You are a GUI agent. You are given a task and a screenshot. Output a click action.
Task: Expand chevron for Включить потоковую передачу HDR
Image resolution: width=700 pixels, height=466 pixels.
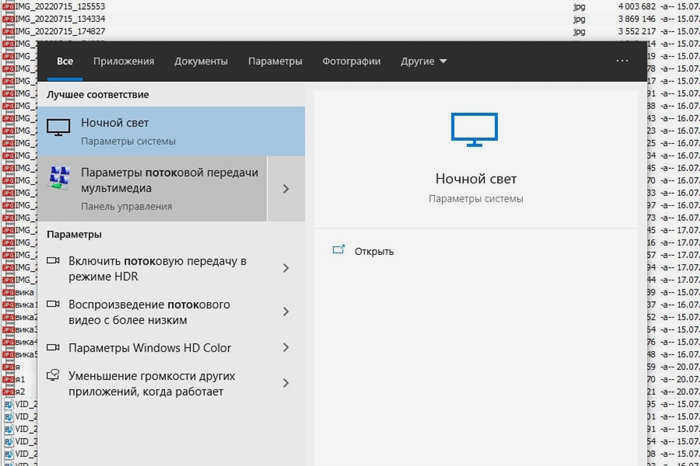(286, 268)
